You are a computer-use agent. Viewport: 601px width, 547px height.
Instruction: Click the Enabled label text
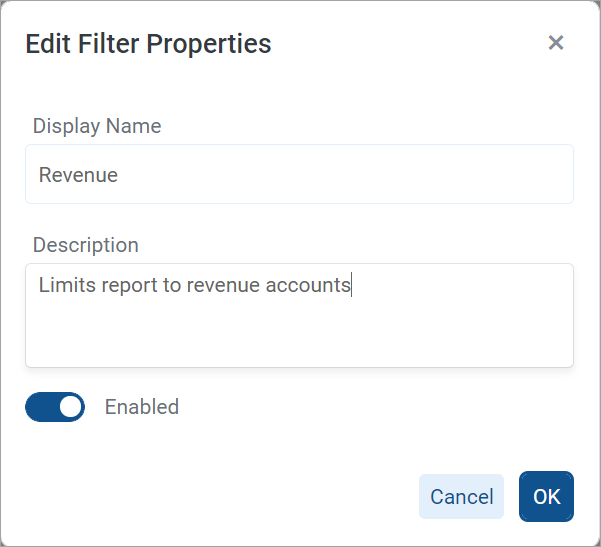pos(142,407)
